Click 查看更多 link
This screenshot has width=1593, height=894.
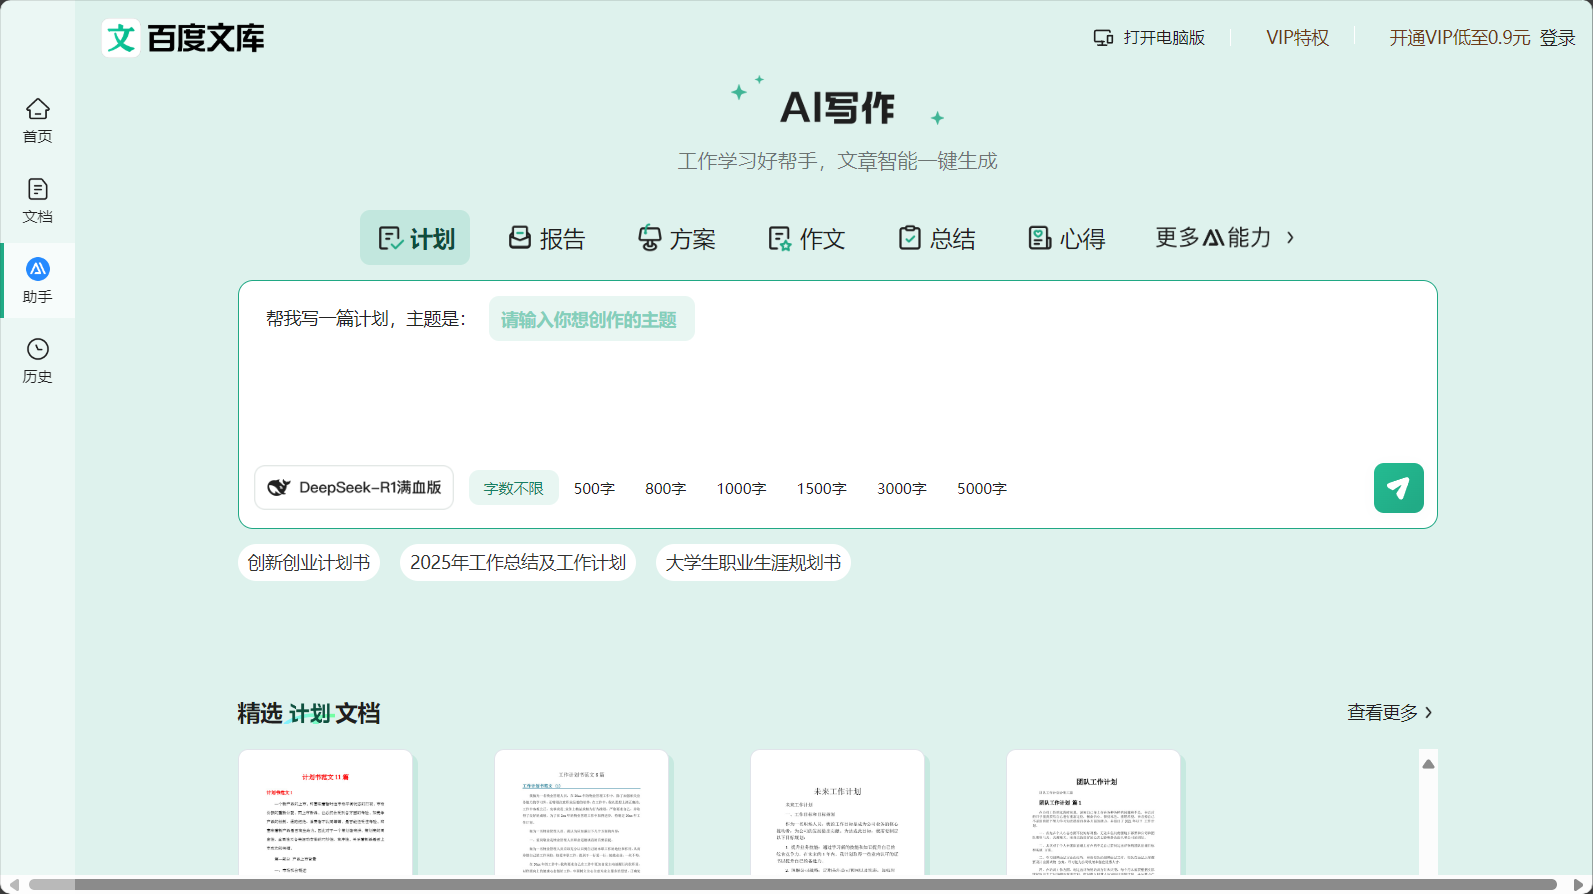click(1390, 712)
